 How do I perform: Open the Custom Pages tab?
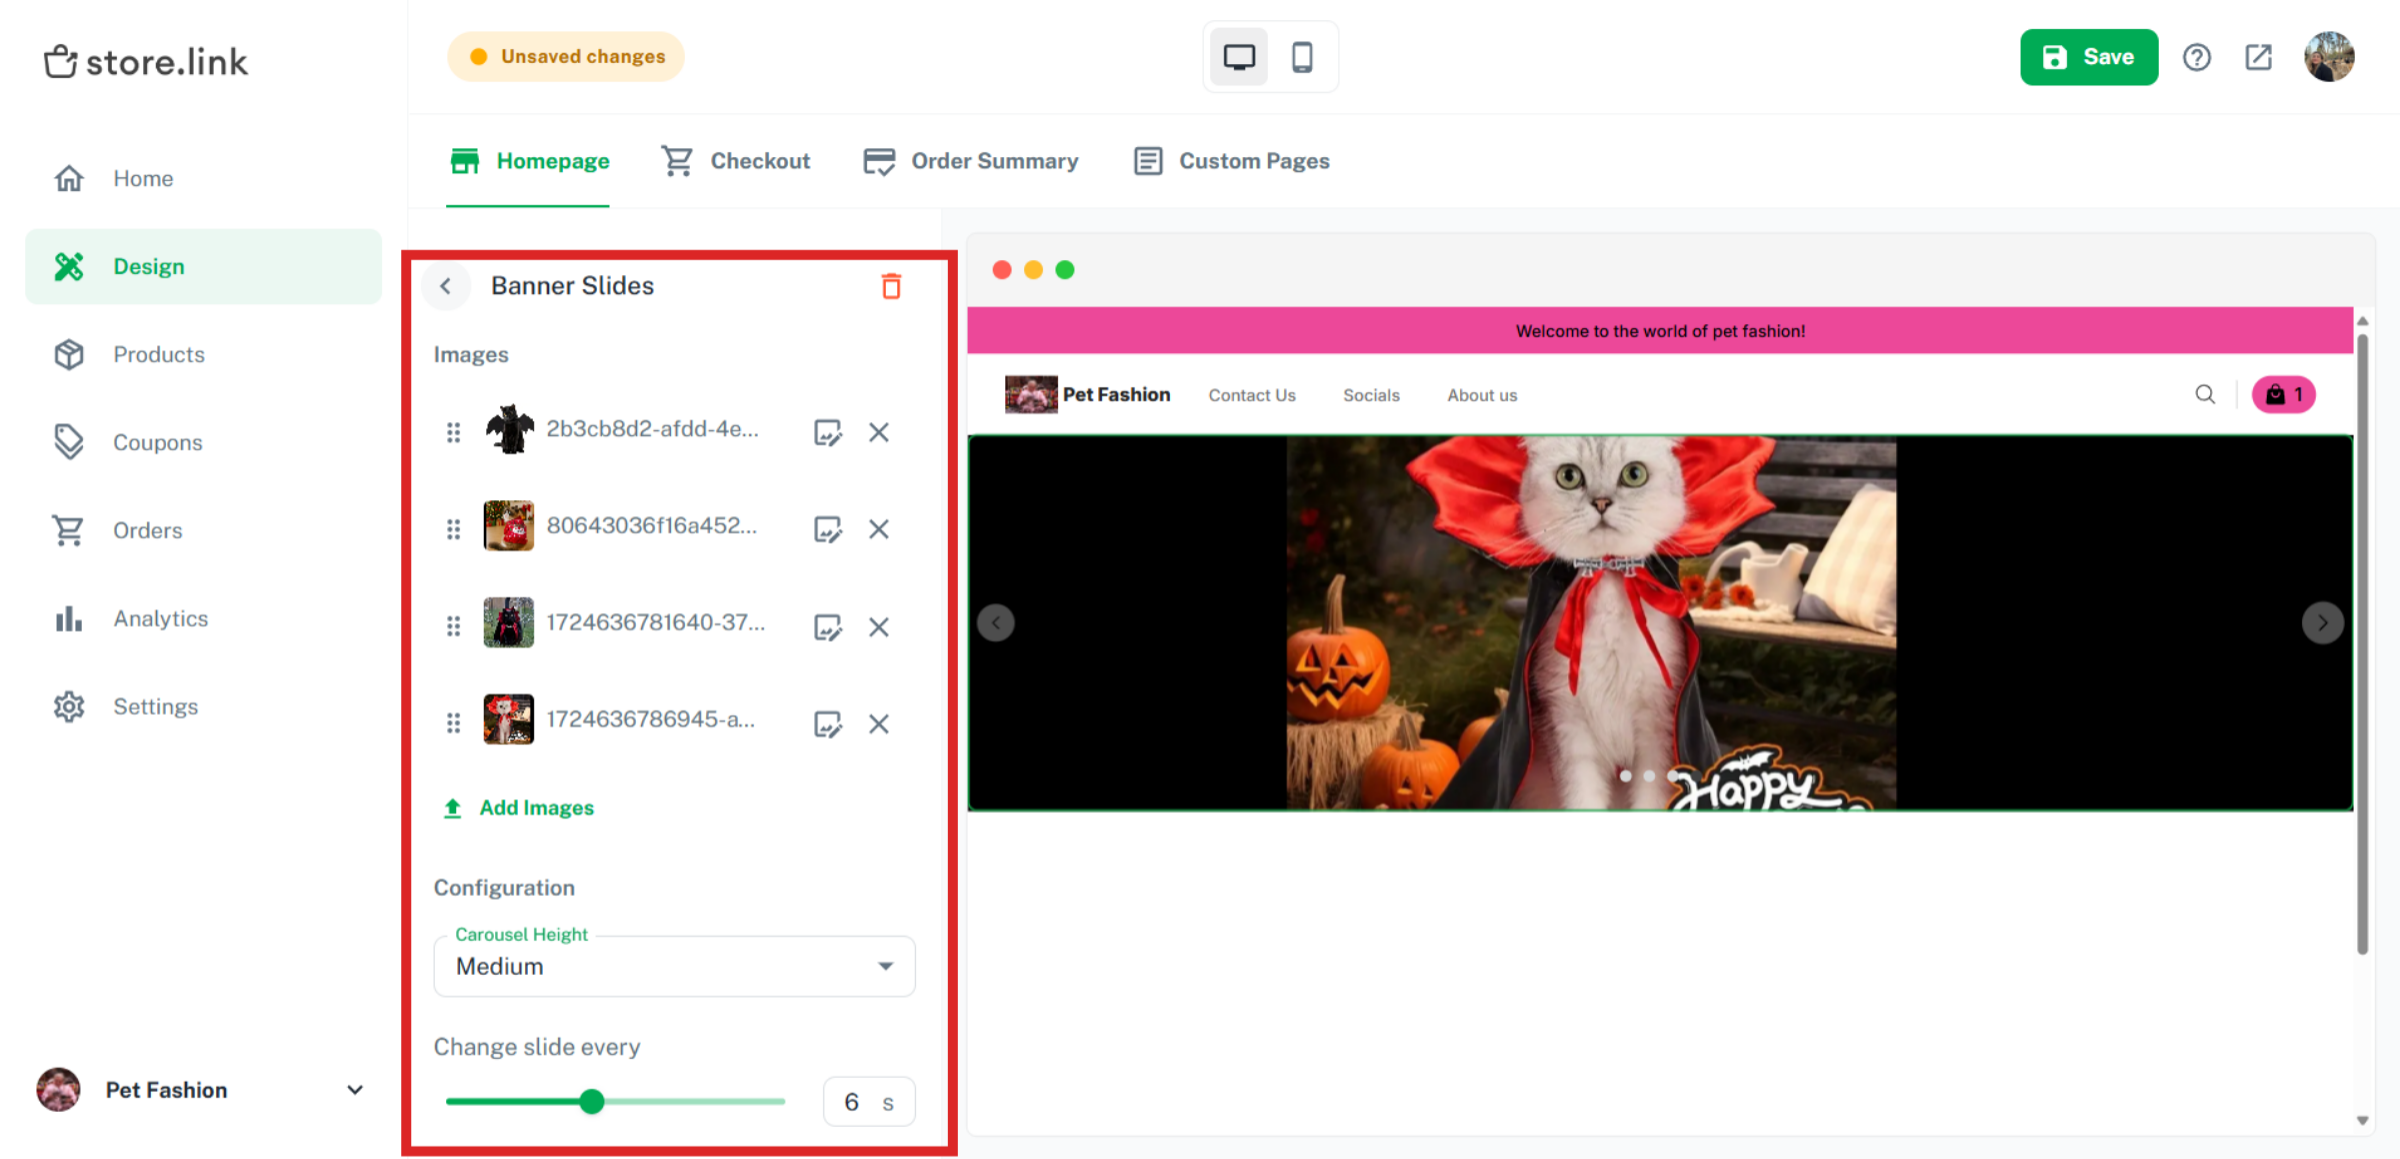(1232, 161)
